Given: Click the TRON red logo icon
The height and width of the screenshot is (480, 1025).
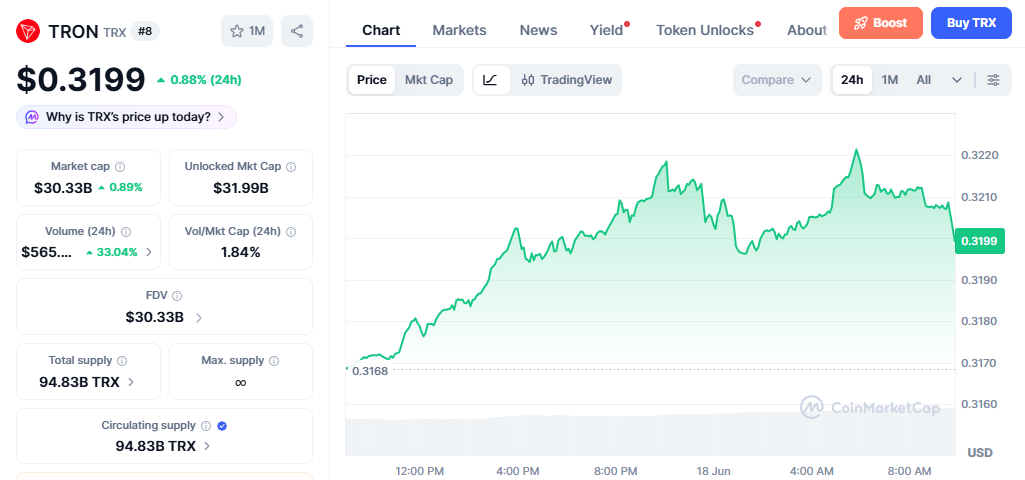Looking at the screenshot, I should (x=28, y=31).
